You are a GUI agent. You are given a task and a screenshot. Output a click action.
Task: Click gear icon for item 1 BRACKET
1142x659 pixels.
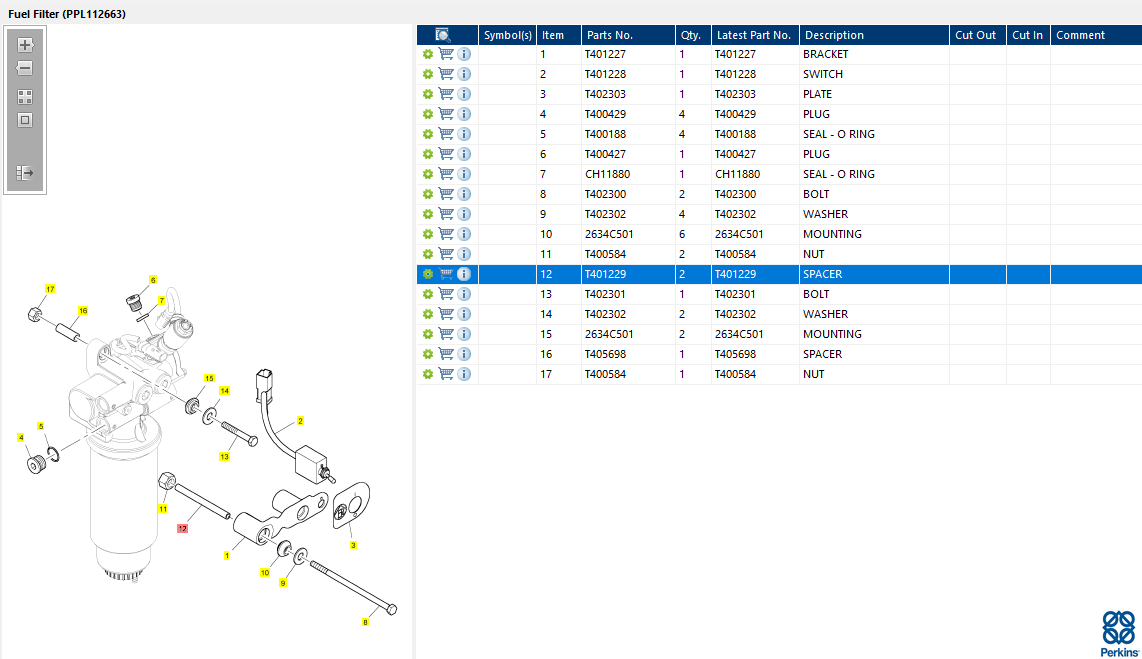[428, 54]
